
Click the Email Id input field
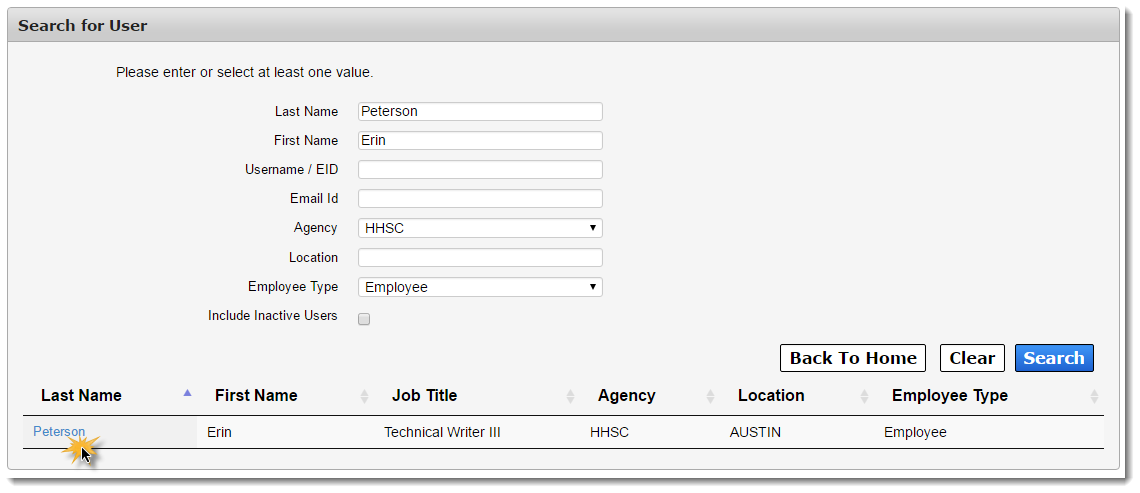(481, 199)
